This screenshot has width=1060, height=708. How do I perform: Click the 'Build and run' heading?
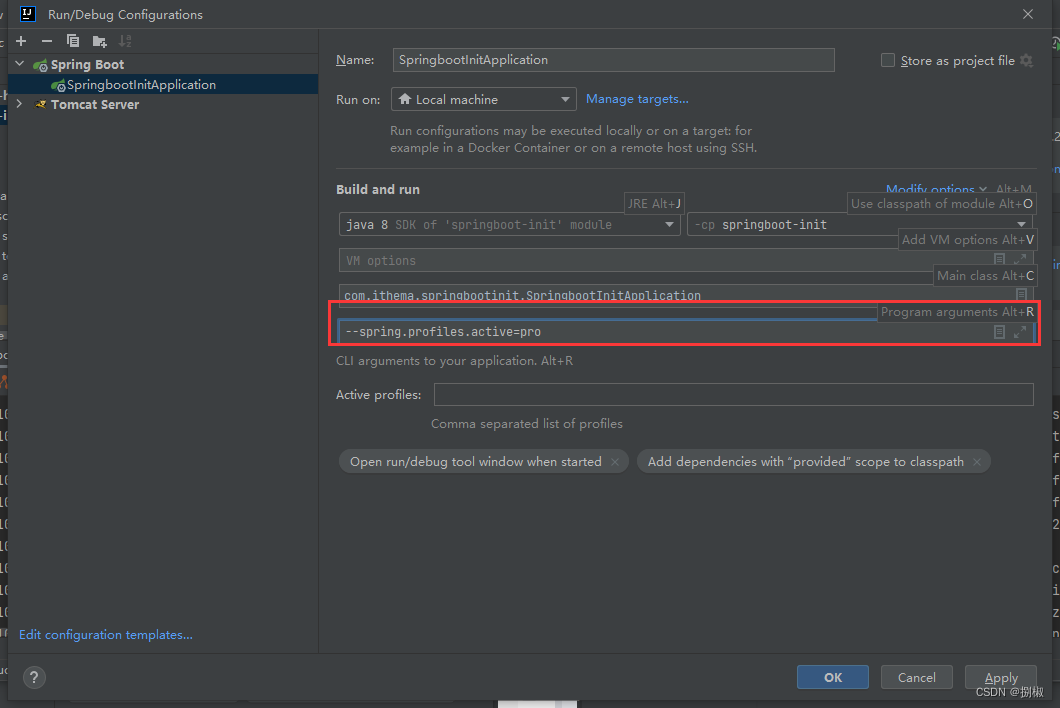point(378,189)
